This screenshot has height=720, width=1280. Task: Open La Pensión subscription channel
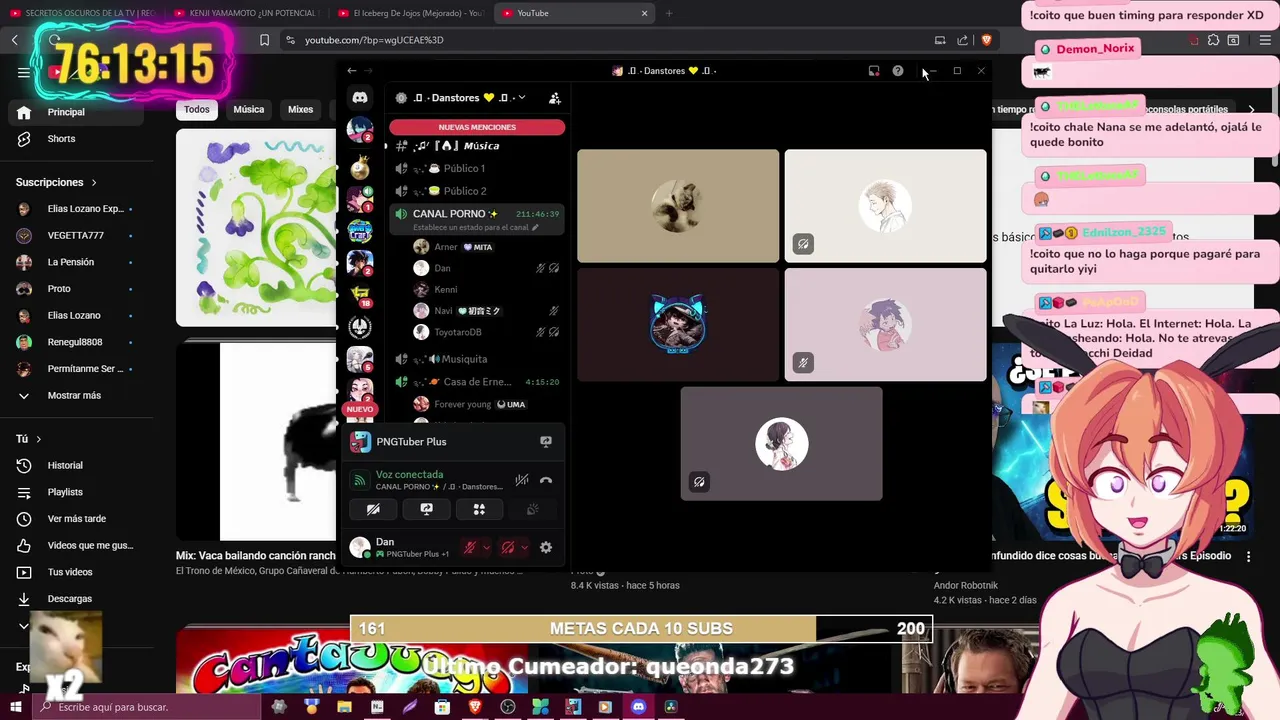[x=78, y=262]
